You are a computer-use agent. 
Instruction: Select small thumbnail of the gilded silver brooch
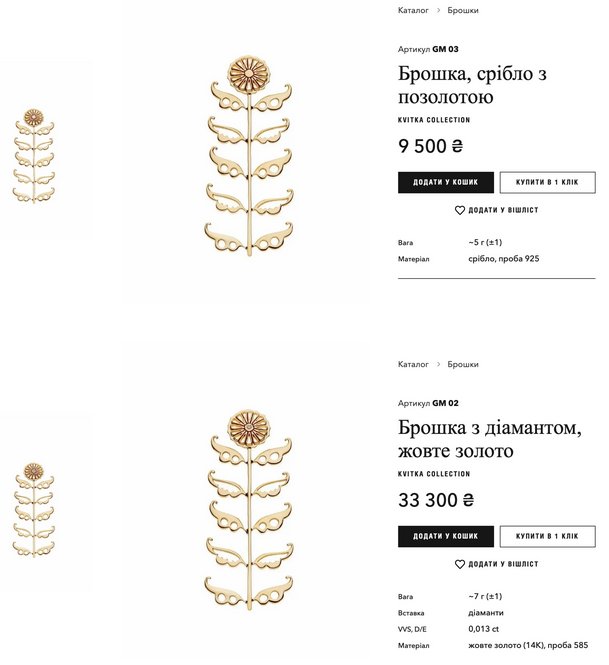coord(34,155)
